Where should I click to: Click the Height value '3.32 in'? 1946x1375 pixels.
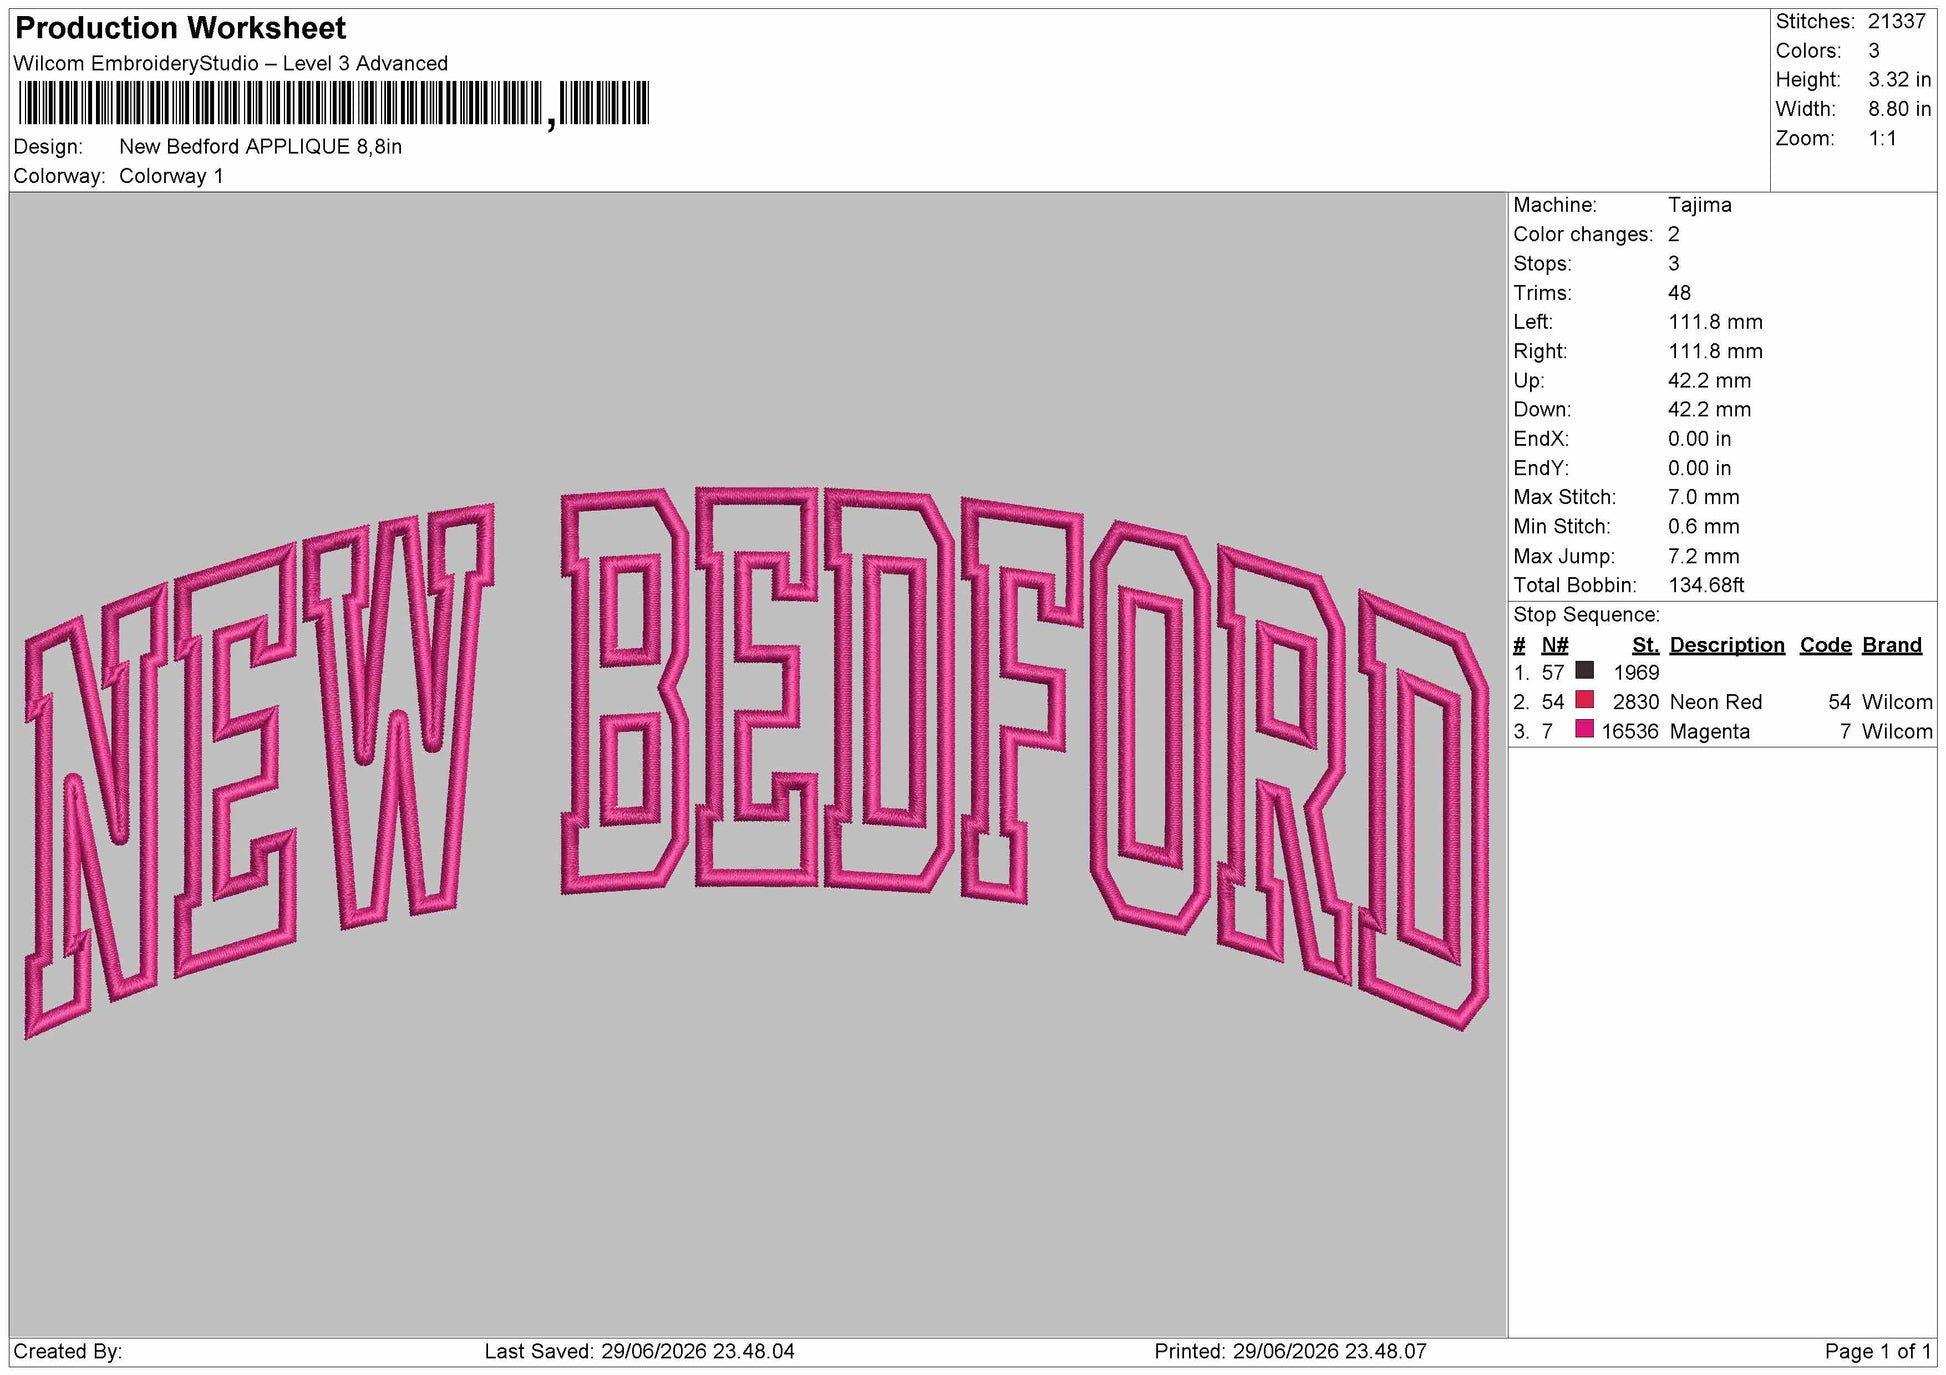1899,80
